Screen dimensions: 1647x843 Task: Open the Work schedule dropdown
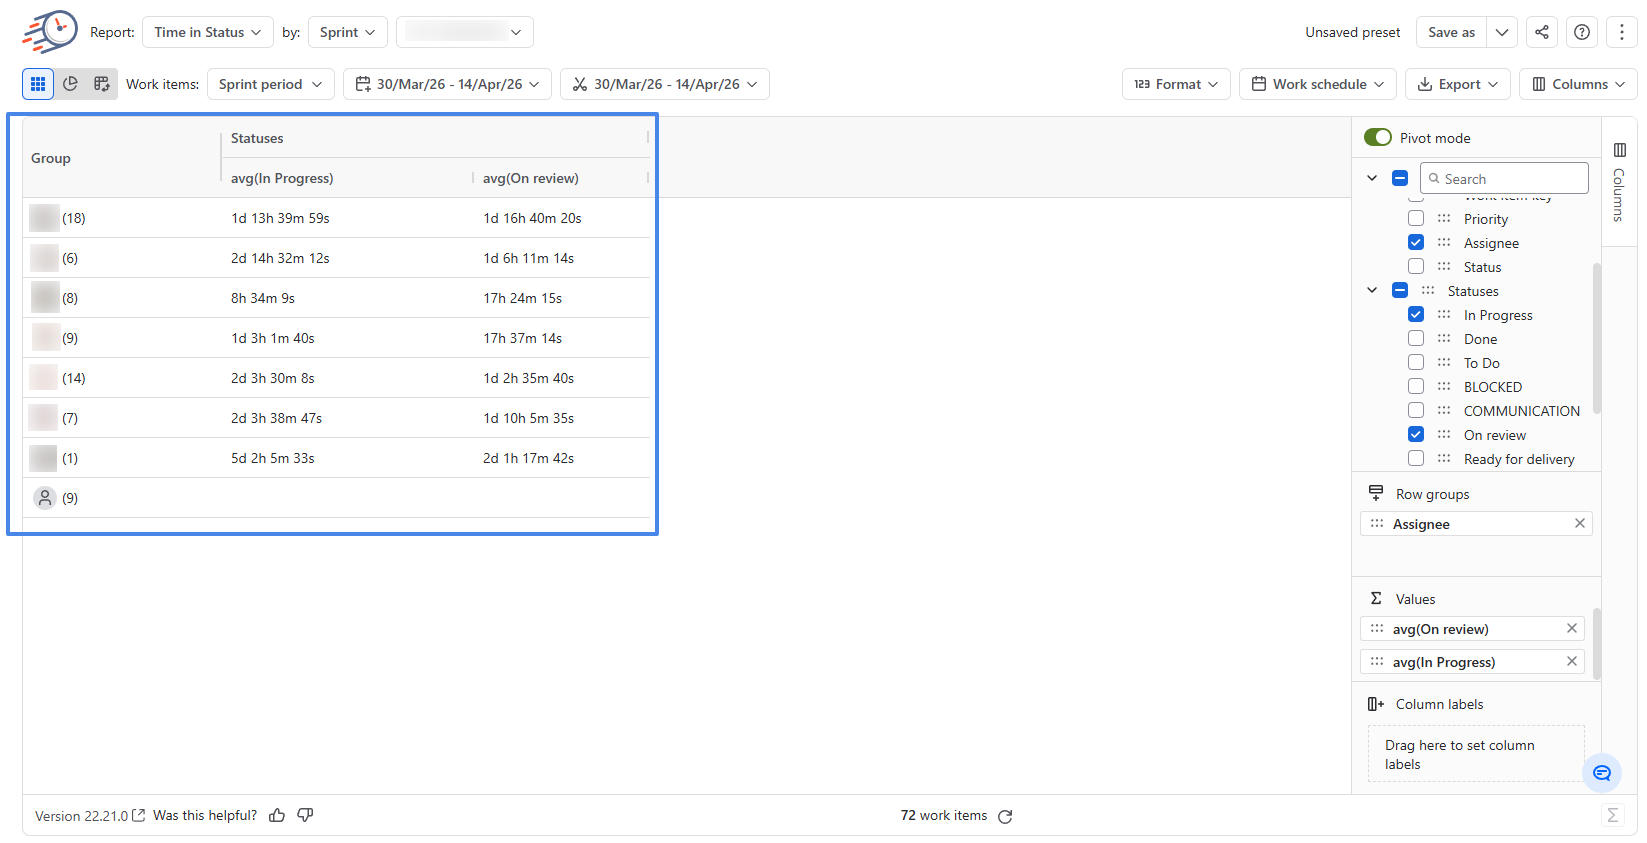point(1318,84)
